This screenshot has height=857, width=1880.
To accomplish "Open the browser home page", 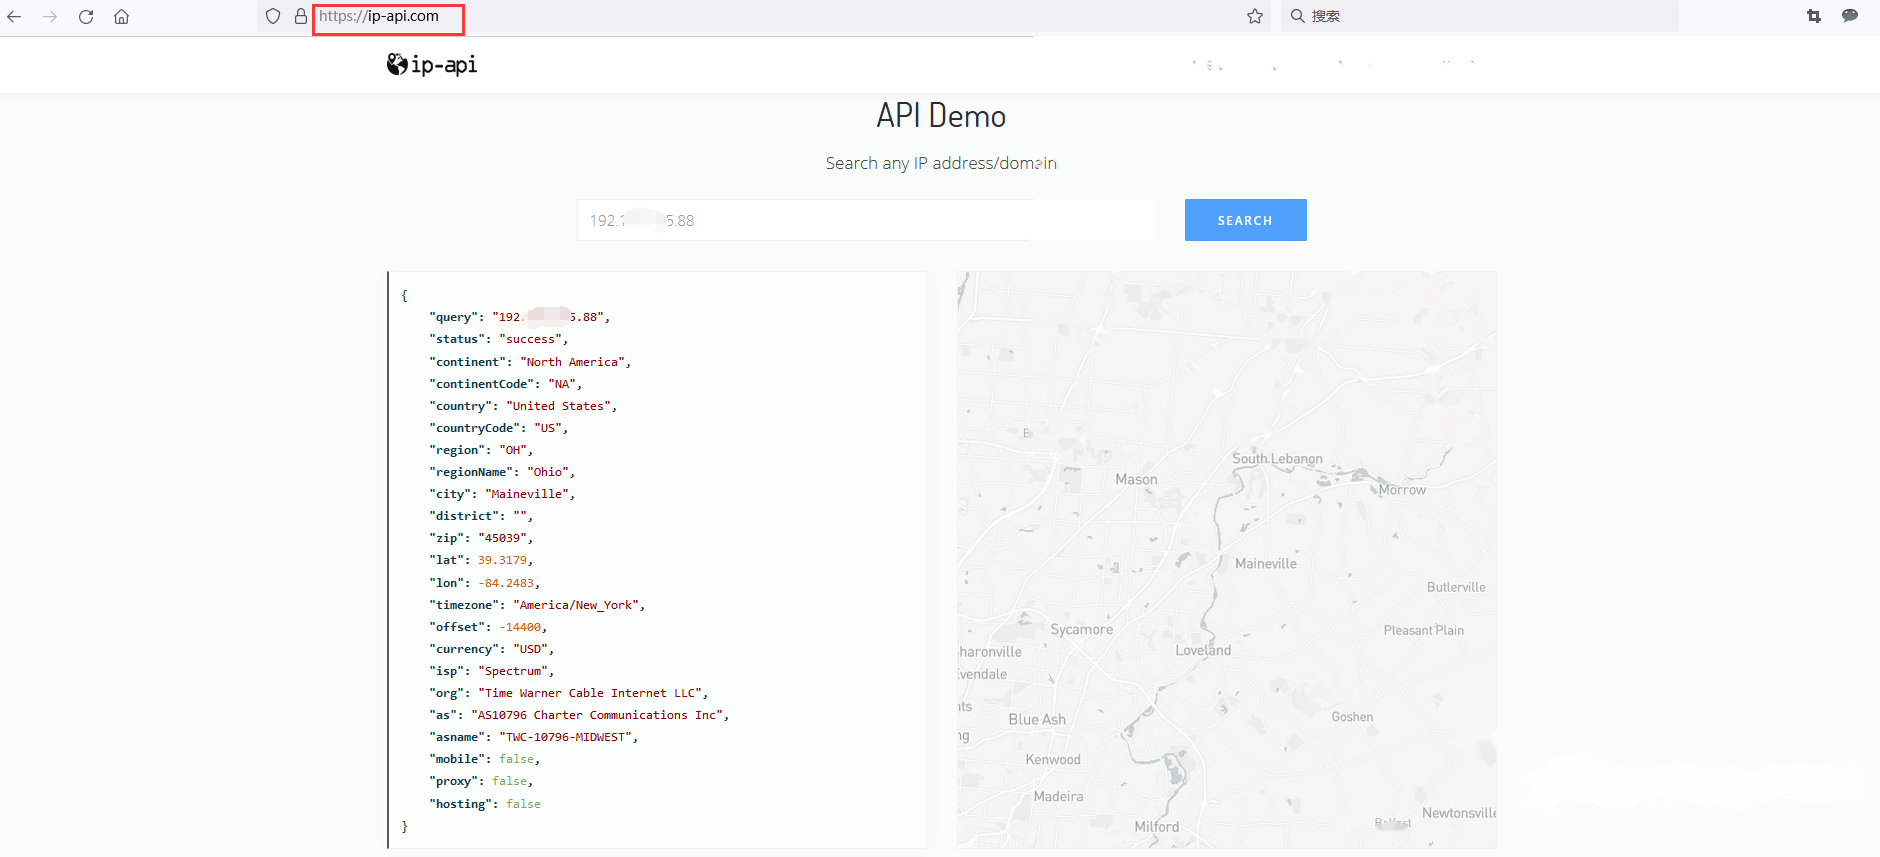I will [121, 16].
